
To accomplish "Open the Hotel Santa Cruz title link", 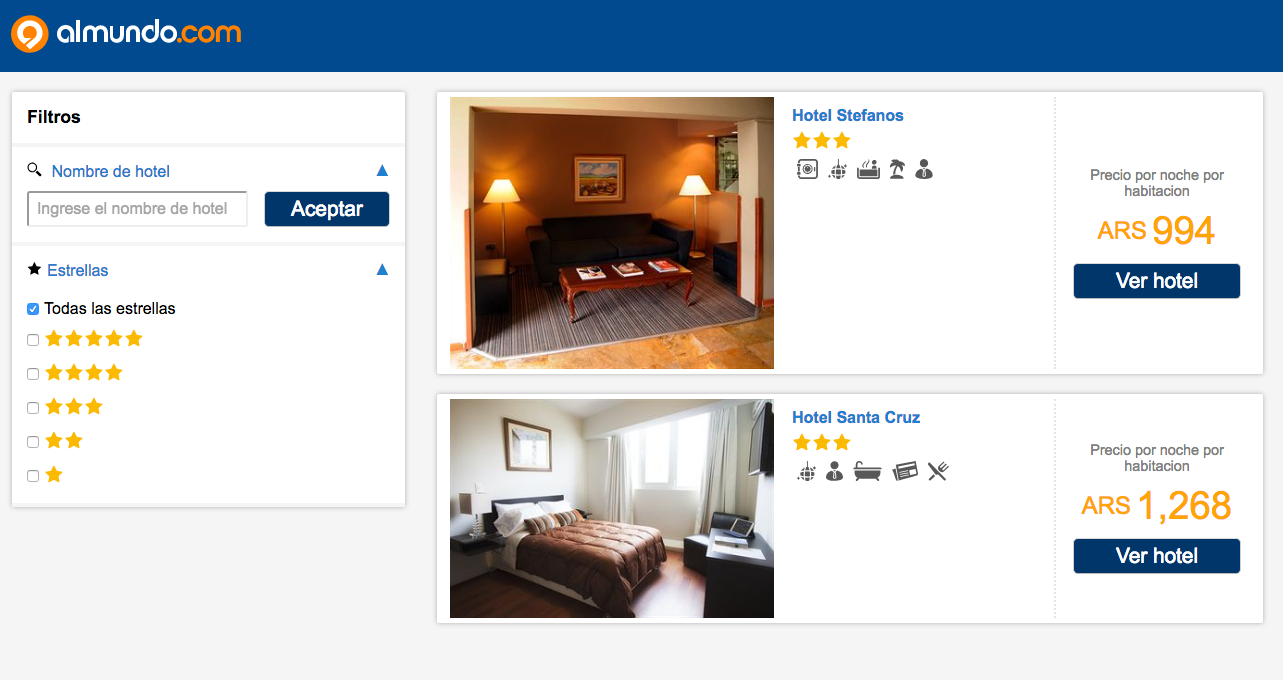I will coord(856,417).
